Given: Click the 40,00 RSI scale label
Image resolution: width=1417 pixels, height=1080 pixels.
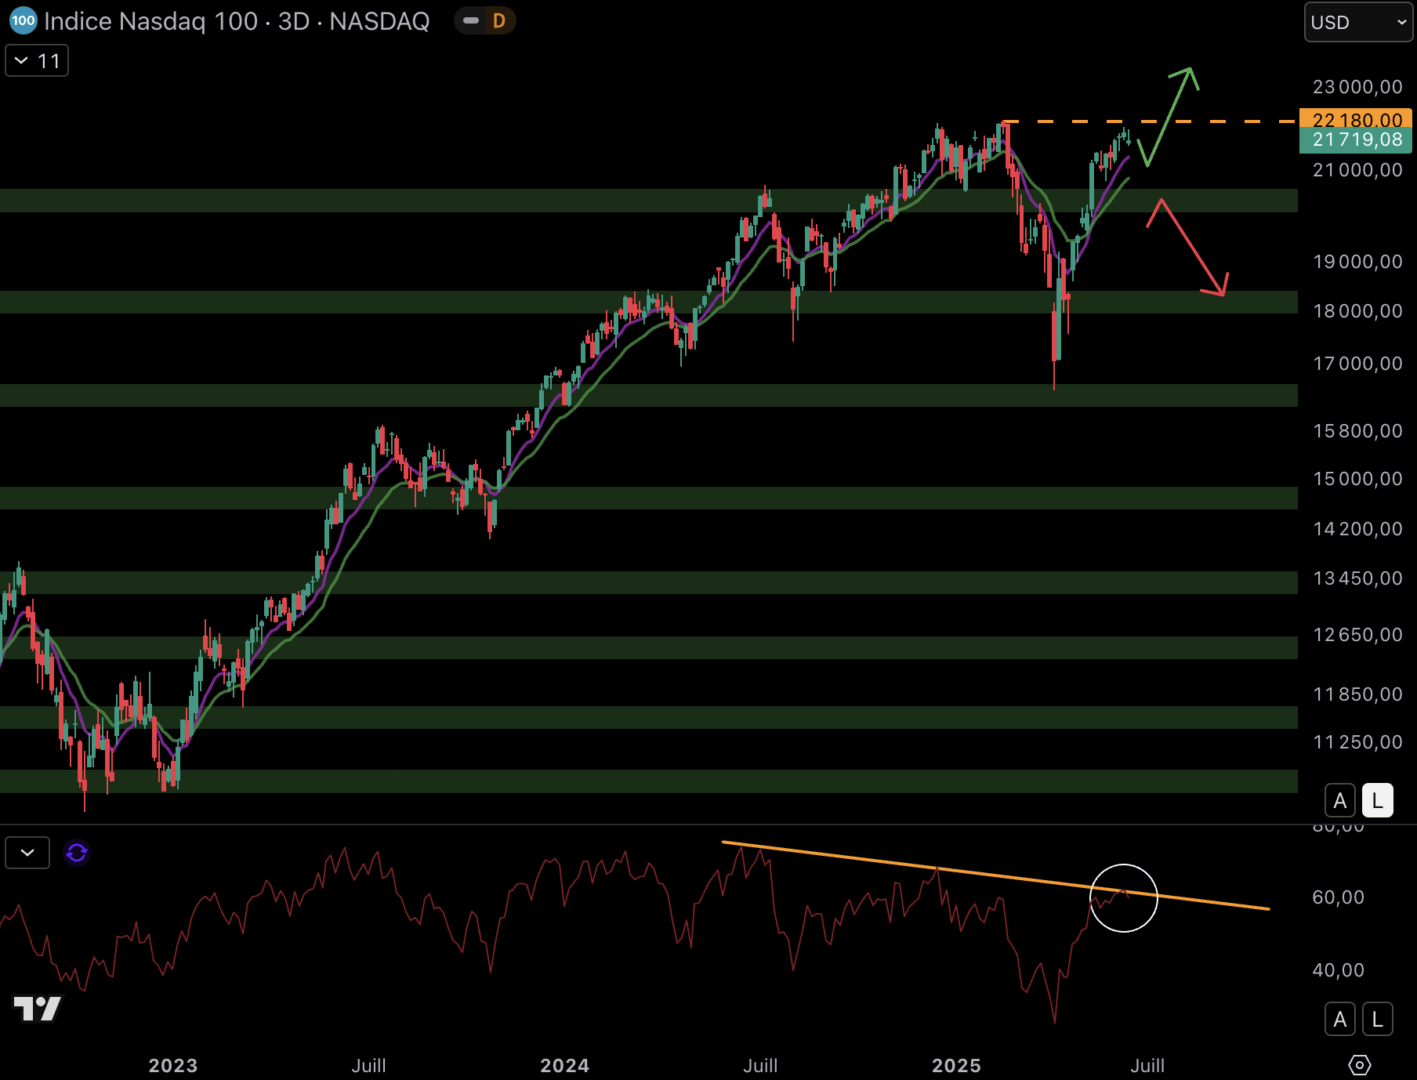Looking at the screenshot, I should click(1338, 970).
